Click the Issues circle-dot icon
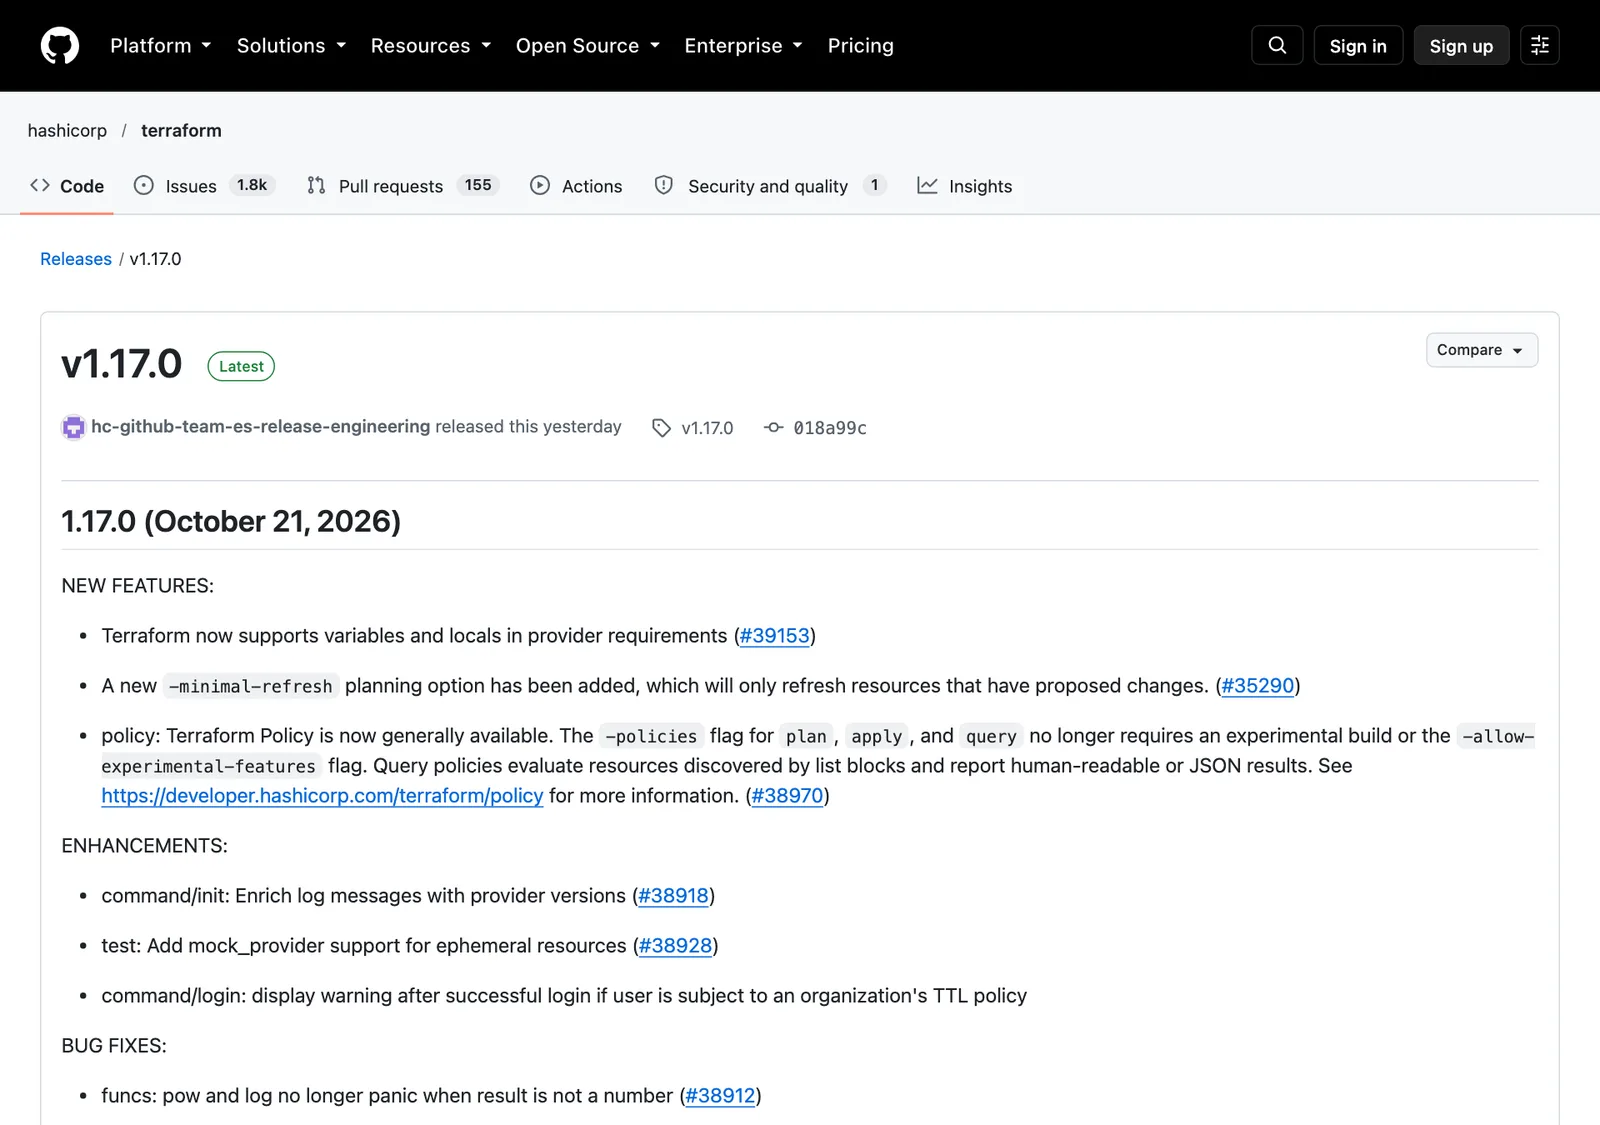This screenshot has width=1600, height=1125. [144, 185]
